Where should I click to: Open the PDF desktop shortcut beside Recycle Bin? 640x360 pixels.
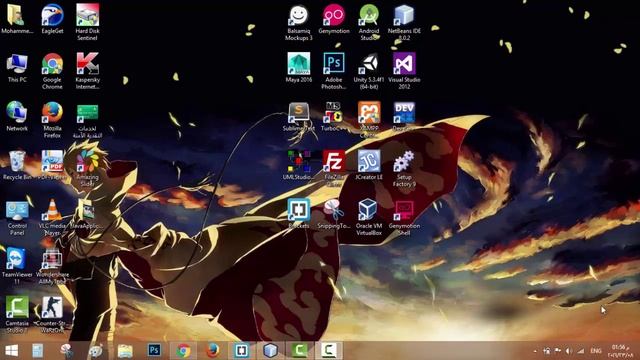(x=52, y=165)
